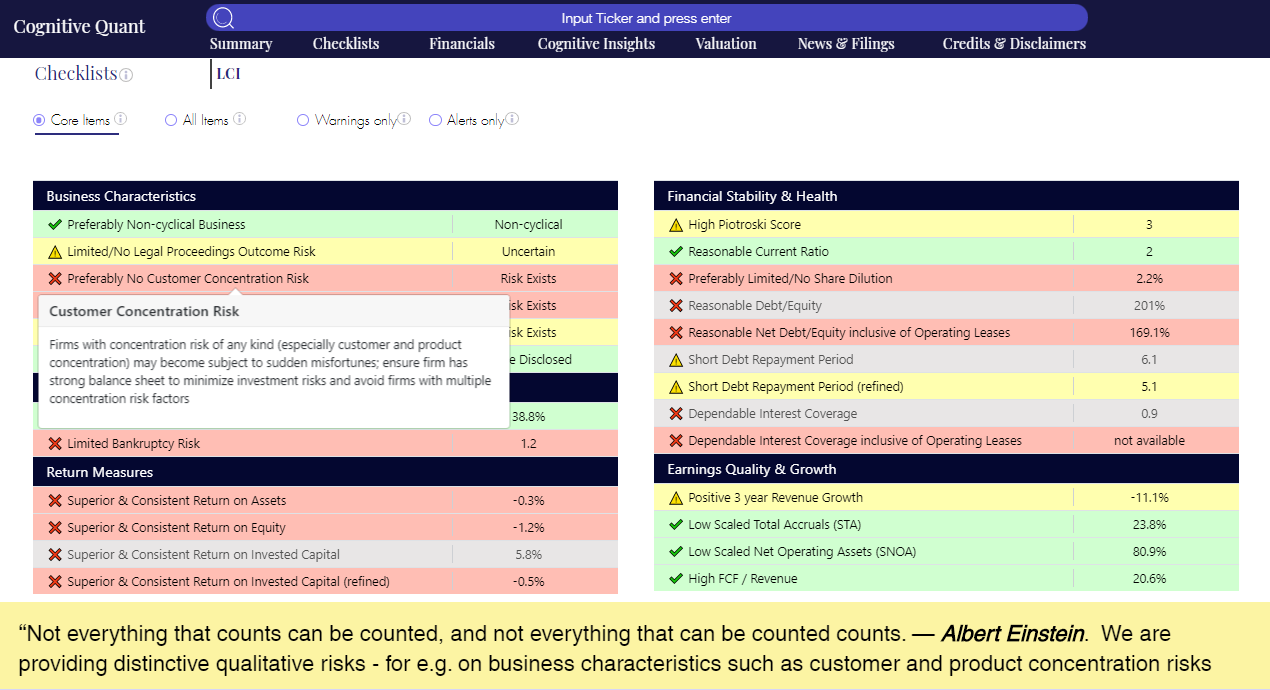
Task: Click the Uncertain value cell
Action: click(x=529, y=252)
